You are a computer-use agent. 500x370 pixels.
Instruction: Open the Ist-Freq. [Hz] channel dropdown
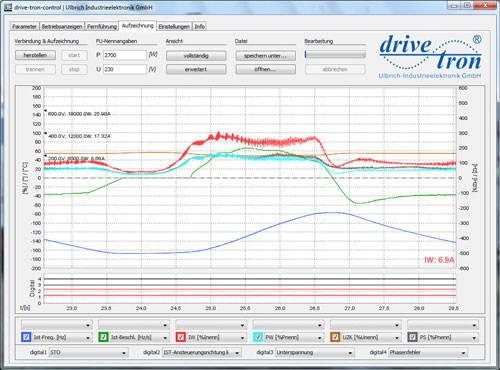[62, 337]
